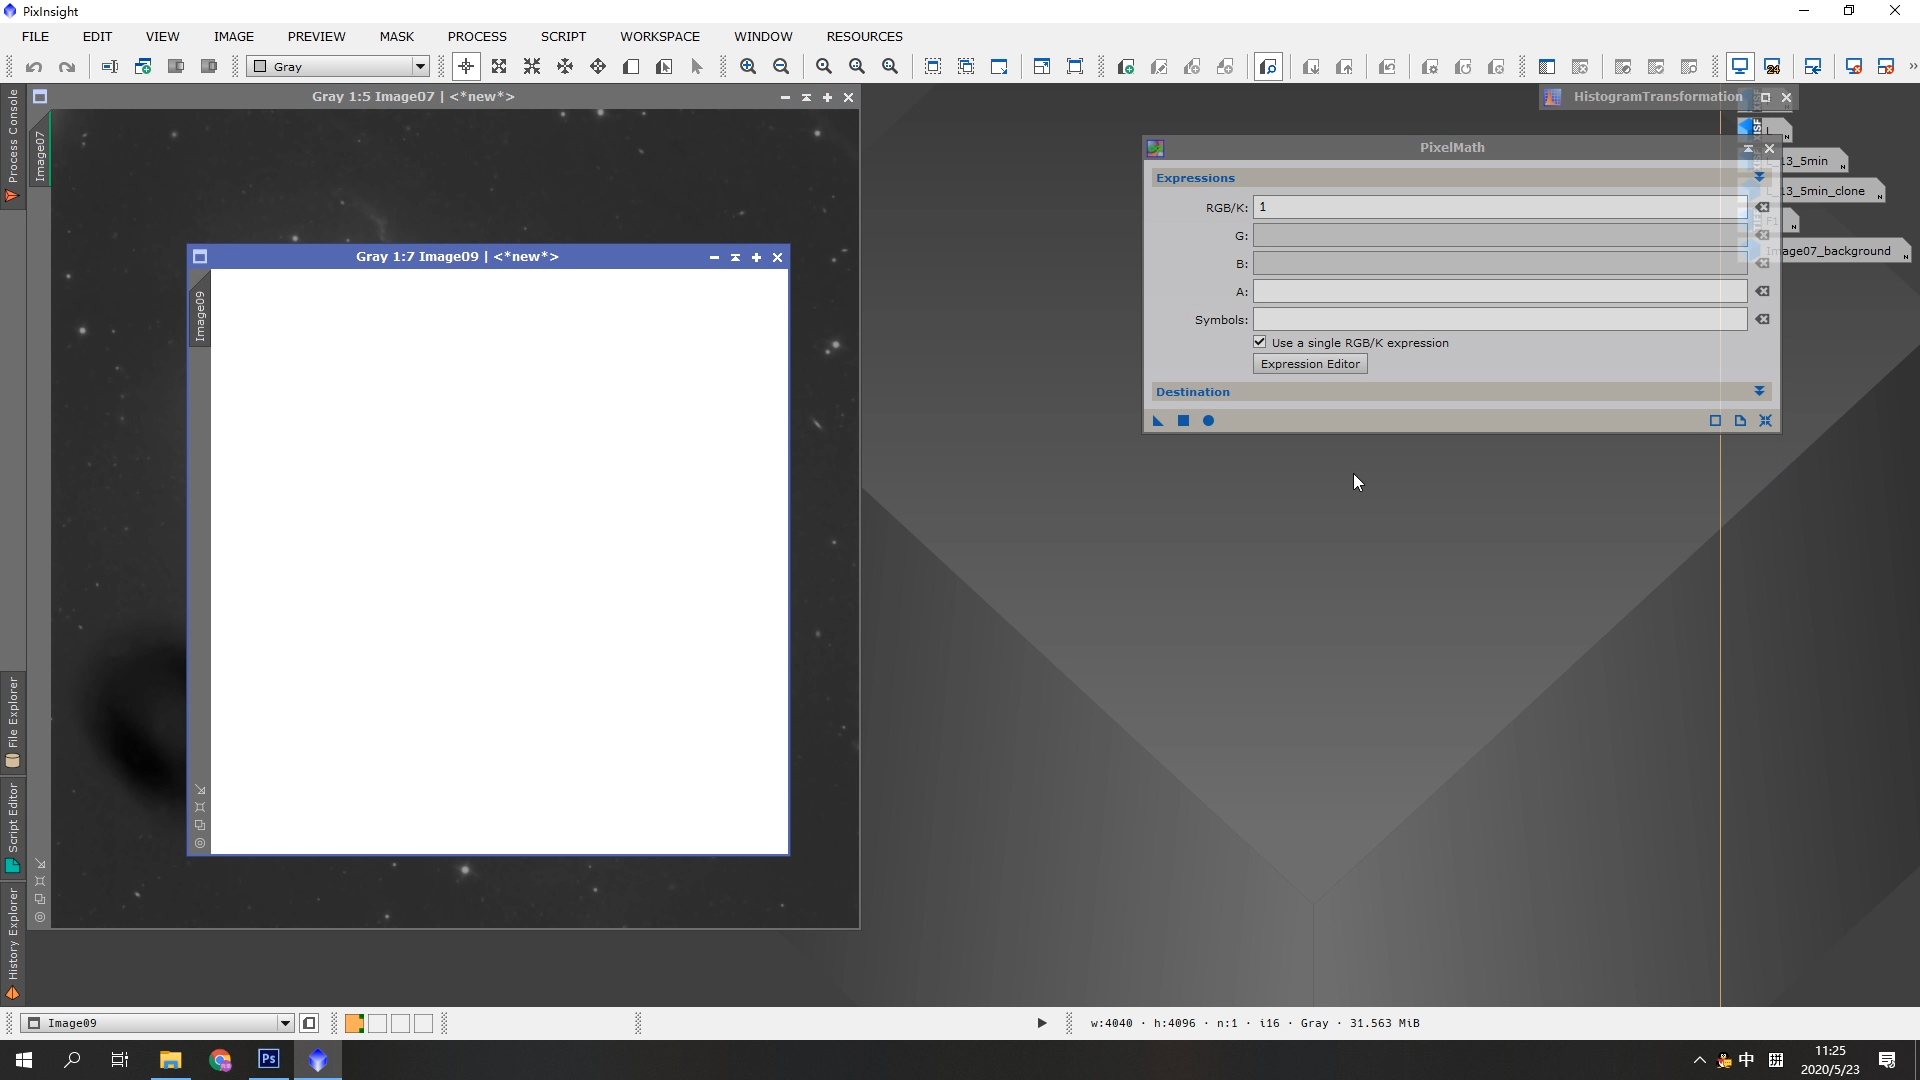Image resolution: width=1920 pixels, height=1080 pixels.
Task: Select the Zoom Out magnifier icon
Action: (x=781, y=67)
